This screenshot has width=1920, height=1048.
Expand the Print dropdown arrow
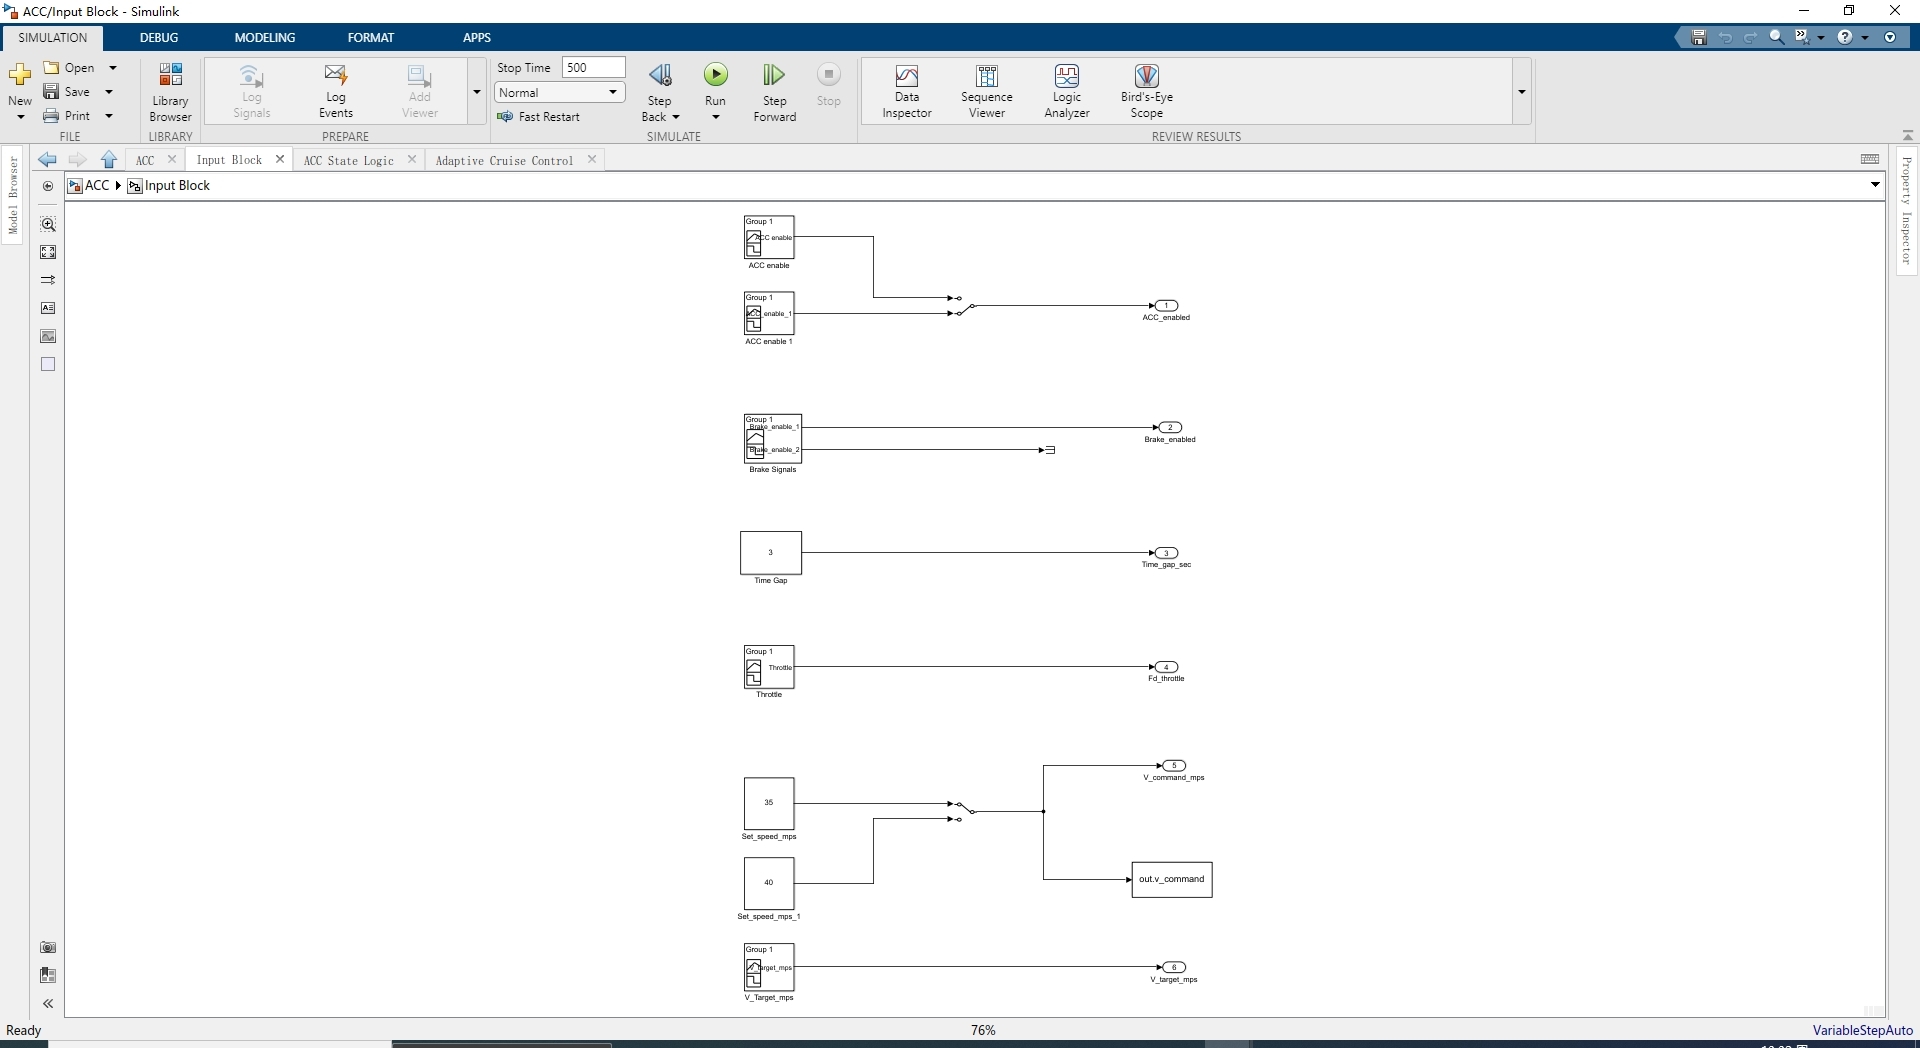tap(109, 116)
